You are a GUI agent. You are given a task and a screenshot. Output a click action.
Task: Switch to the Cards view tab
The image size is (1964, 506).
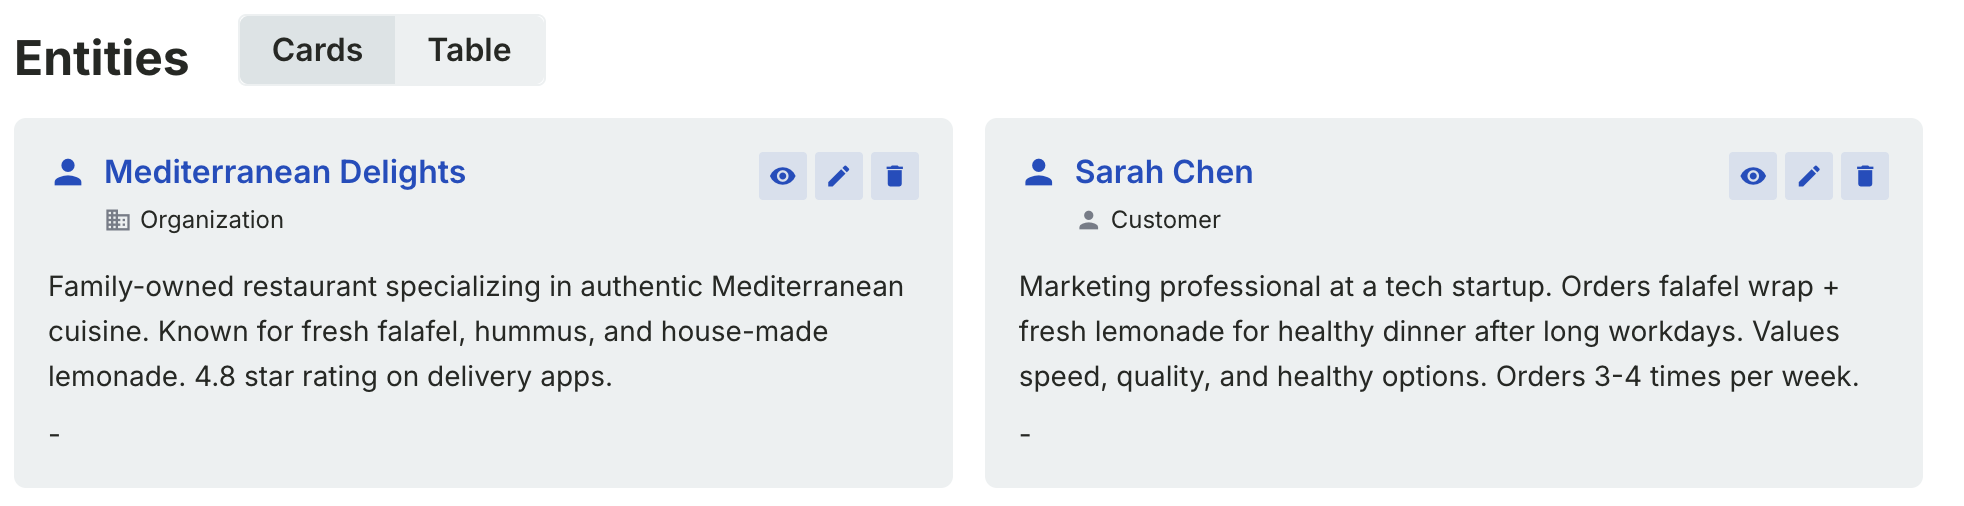pyautogui.click(x=317, y=50)
